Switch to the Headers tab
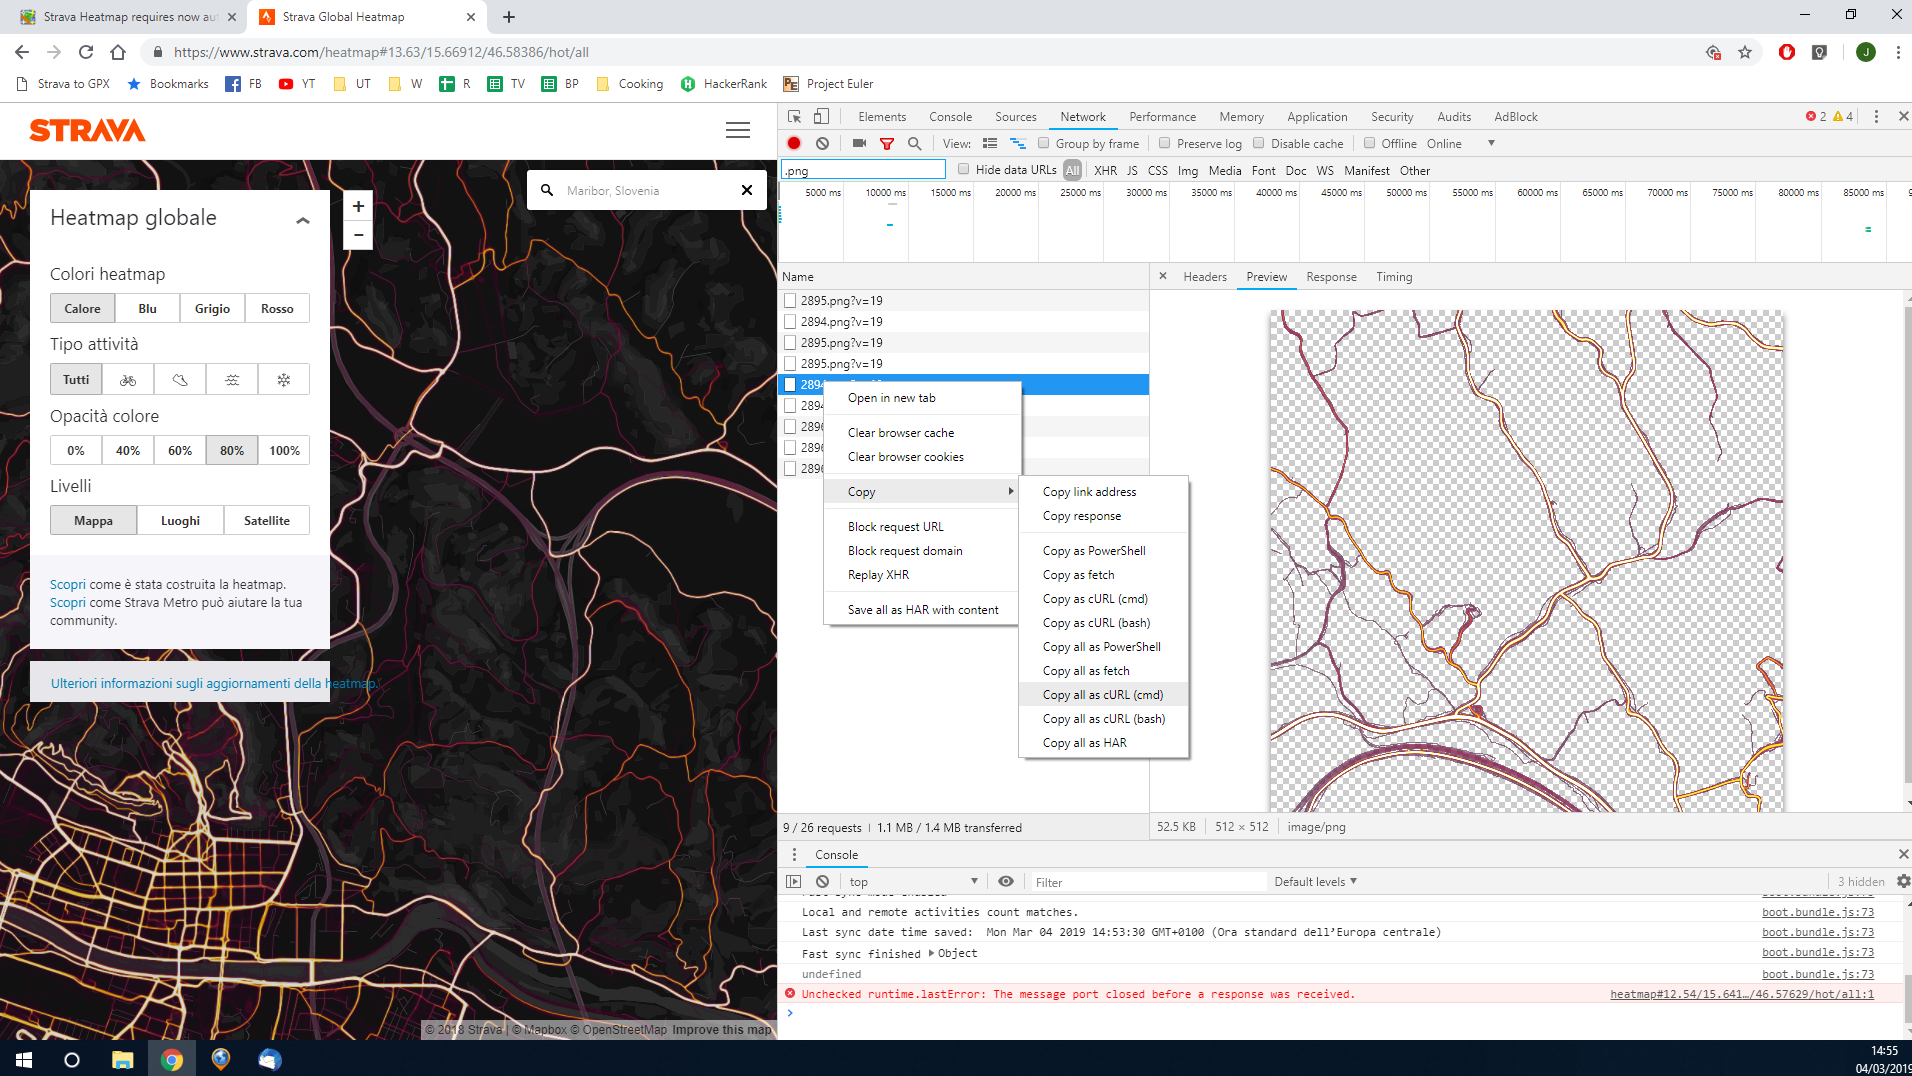The image size is (1912, 1076). 1204,277
